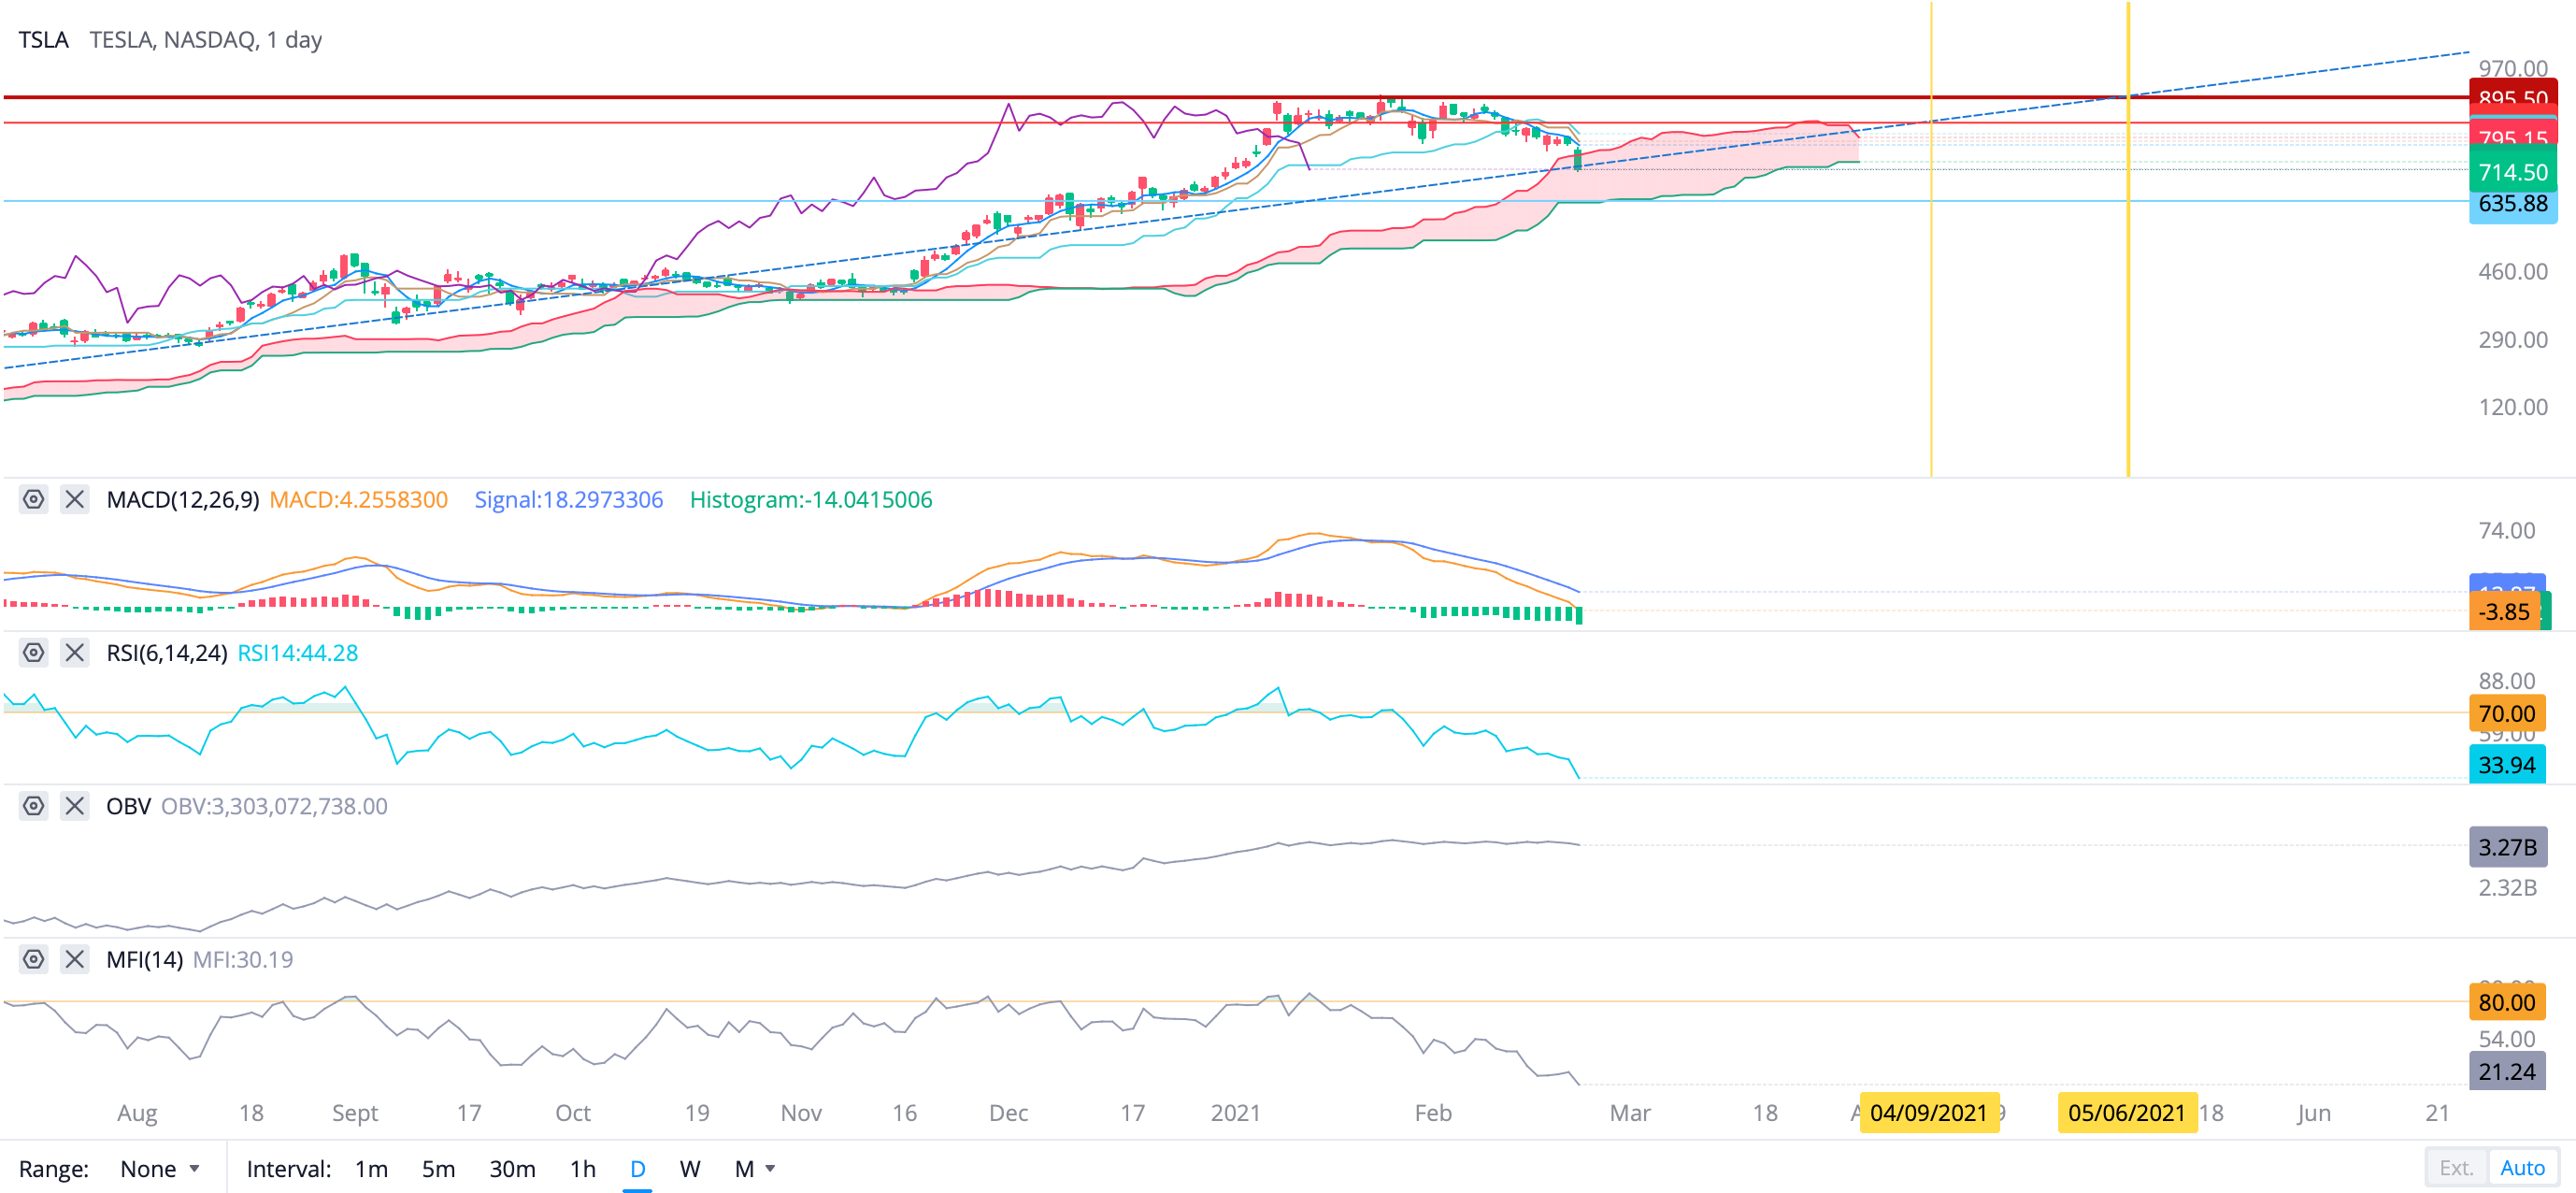Image resolution: width=2576 pixels, height=1193 pixels.
Task: Toggle Auto price scaling
Action: tap(2522, 1168)
